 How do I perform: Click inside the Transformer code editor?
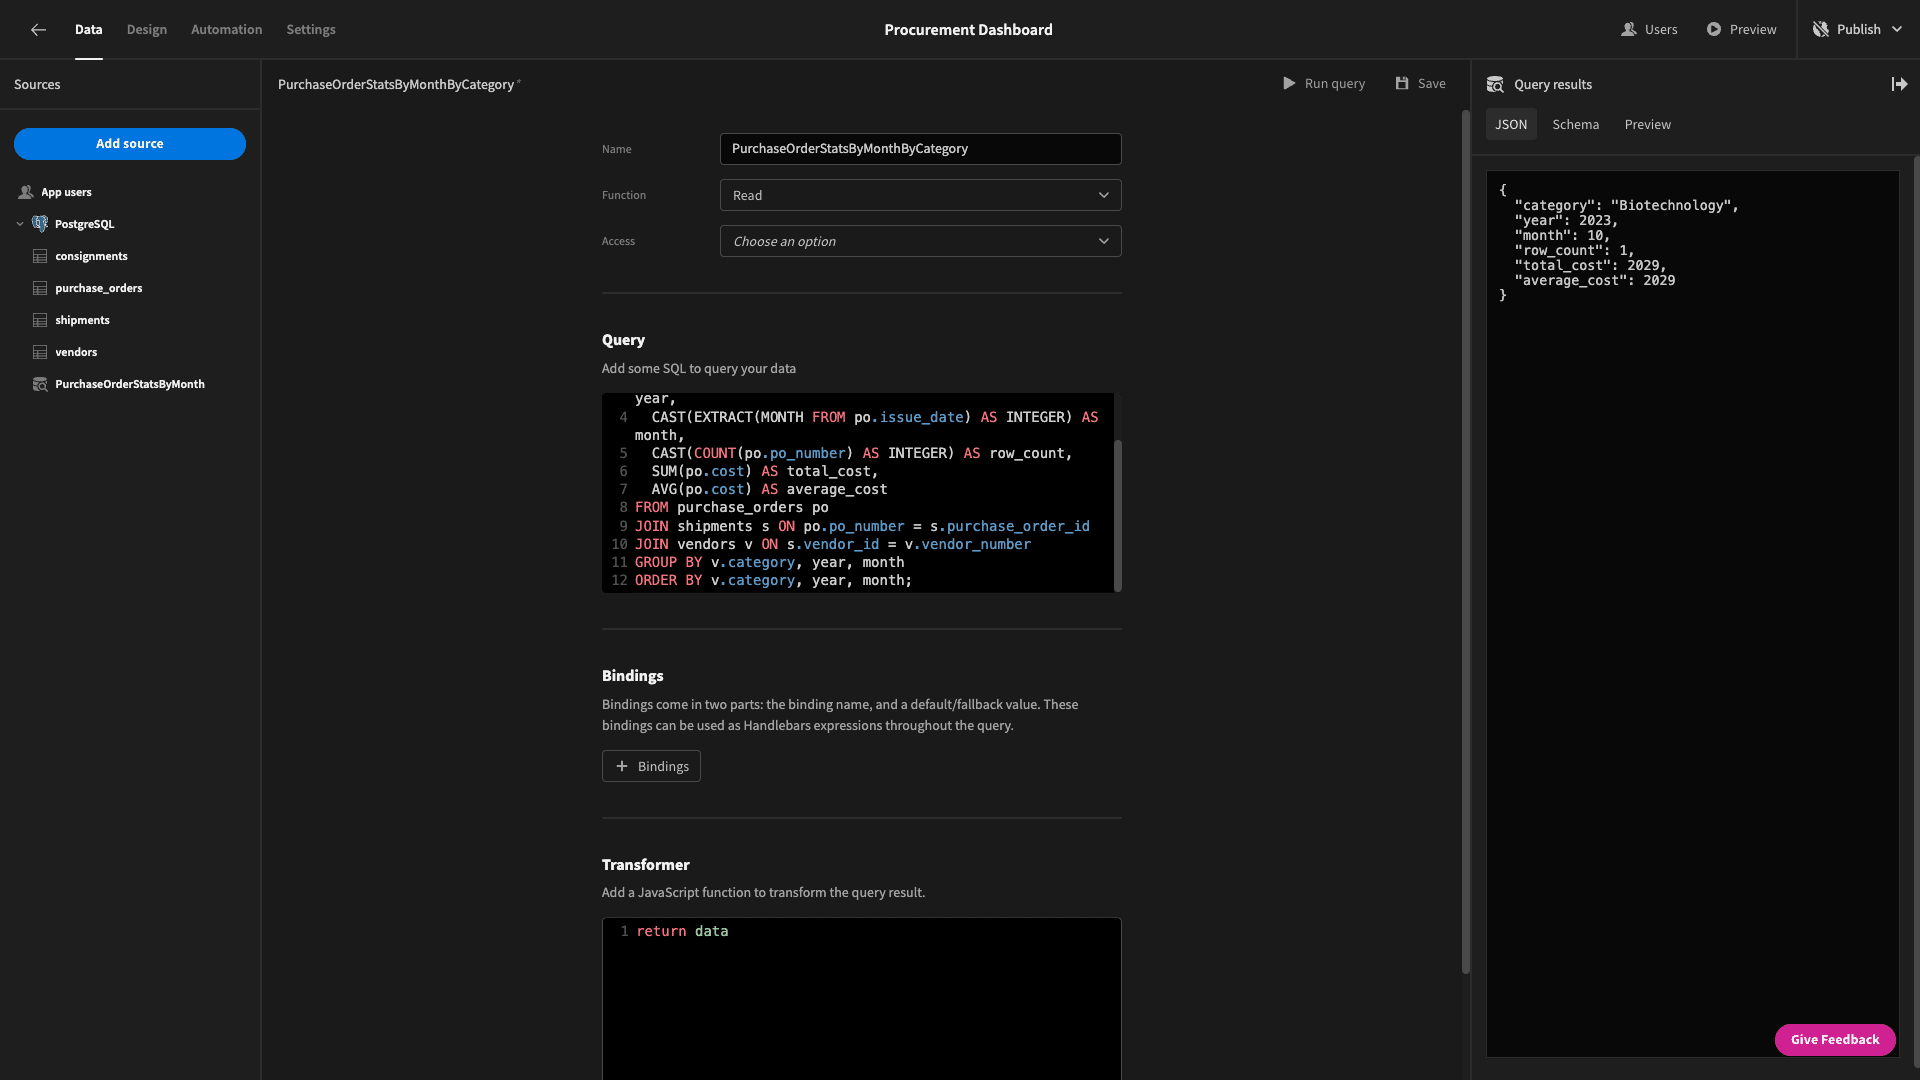coord(861,999)
